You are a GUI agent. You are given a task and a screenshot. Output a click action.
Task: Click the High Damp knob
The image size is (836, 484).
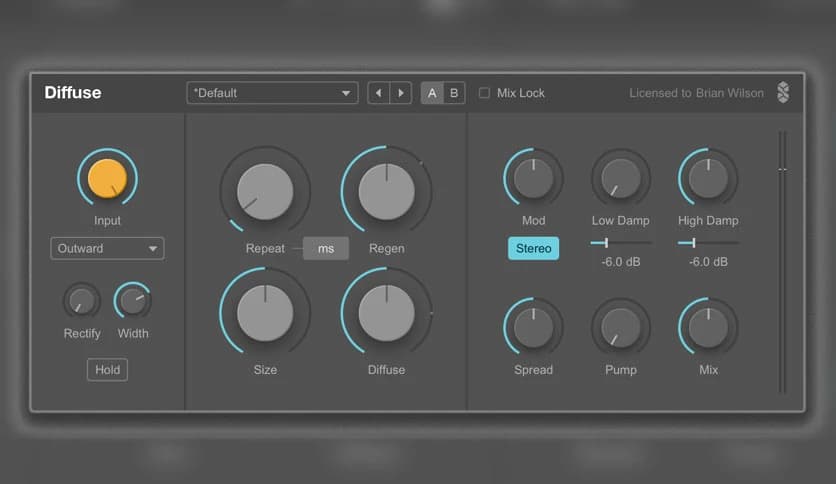coord(708,178)
